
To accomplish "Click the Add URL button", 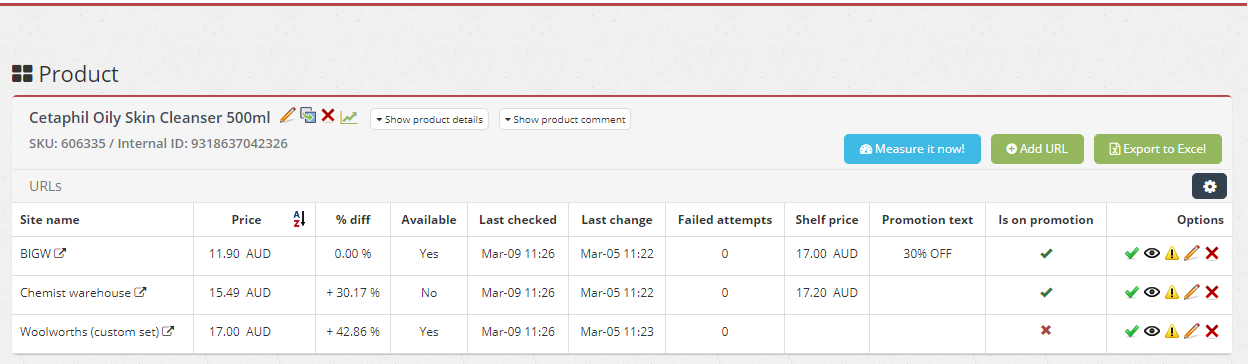I will pos(1037,149).
